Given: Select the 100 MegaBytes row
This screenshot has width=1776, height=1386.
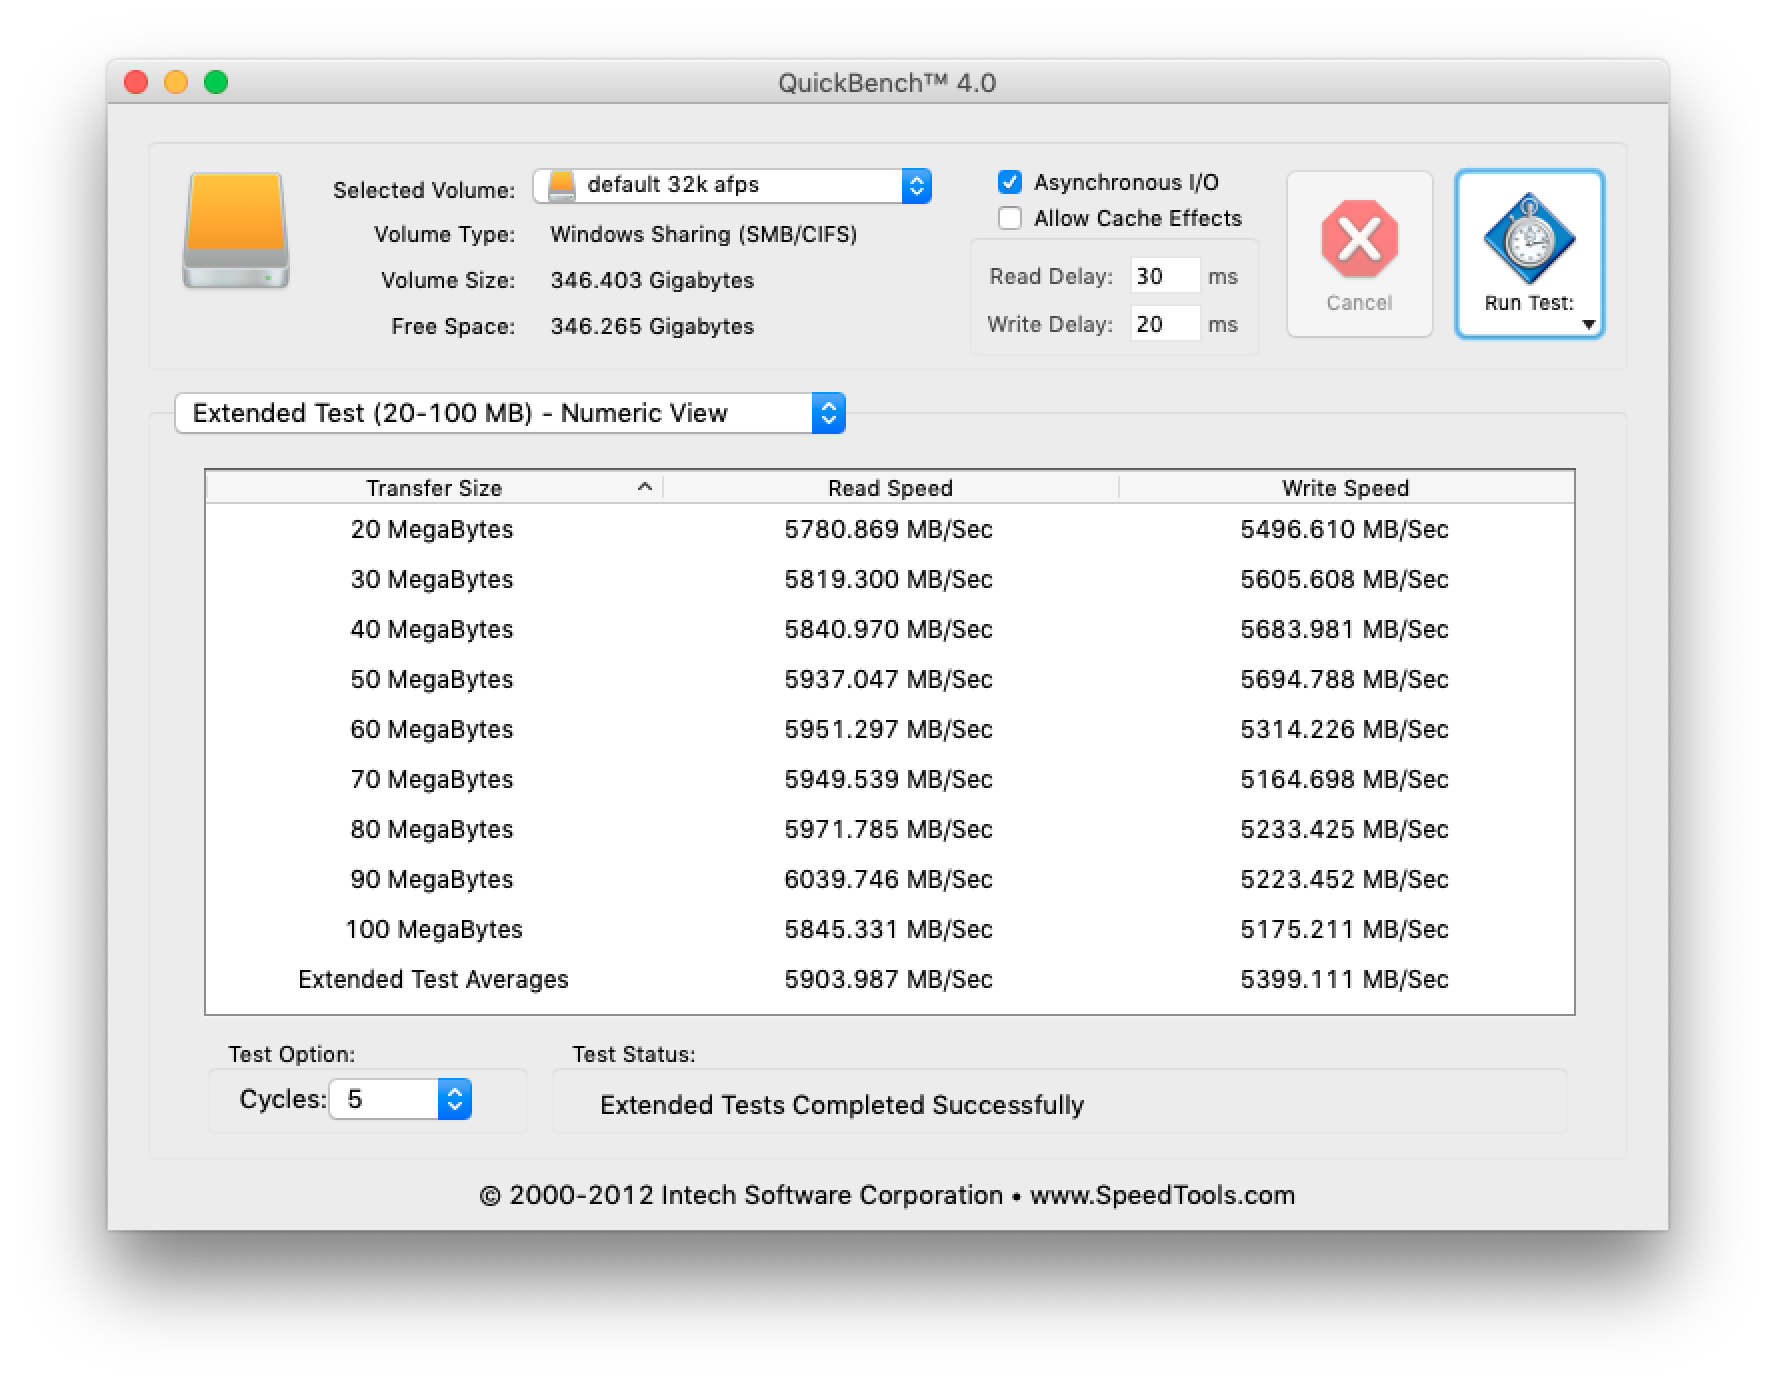Looking at the screenshot, I should [890, 929].
